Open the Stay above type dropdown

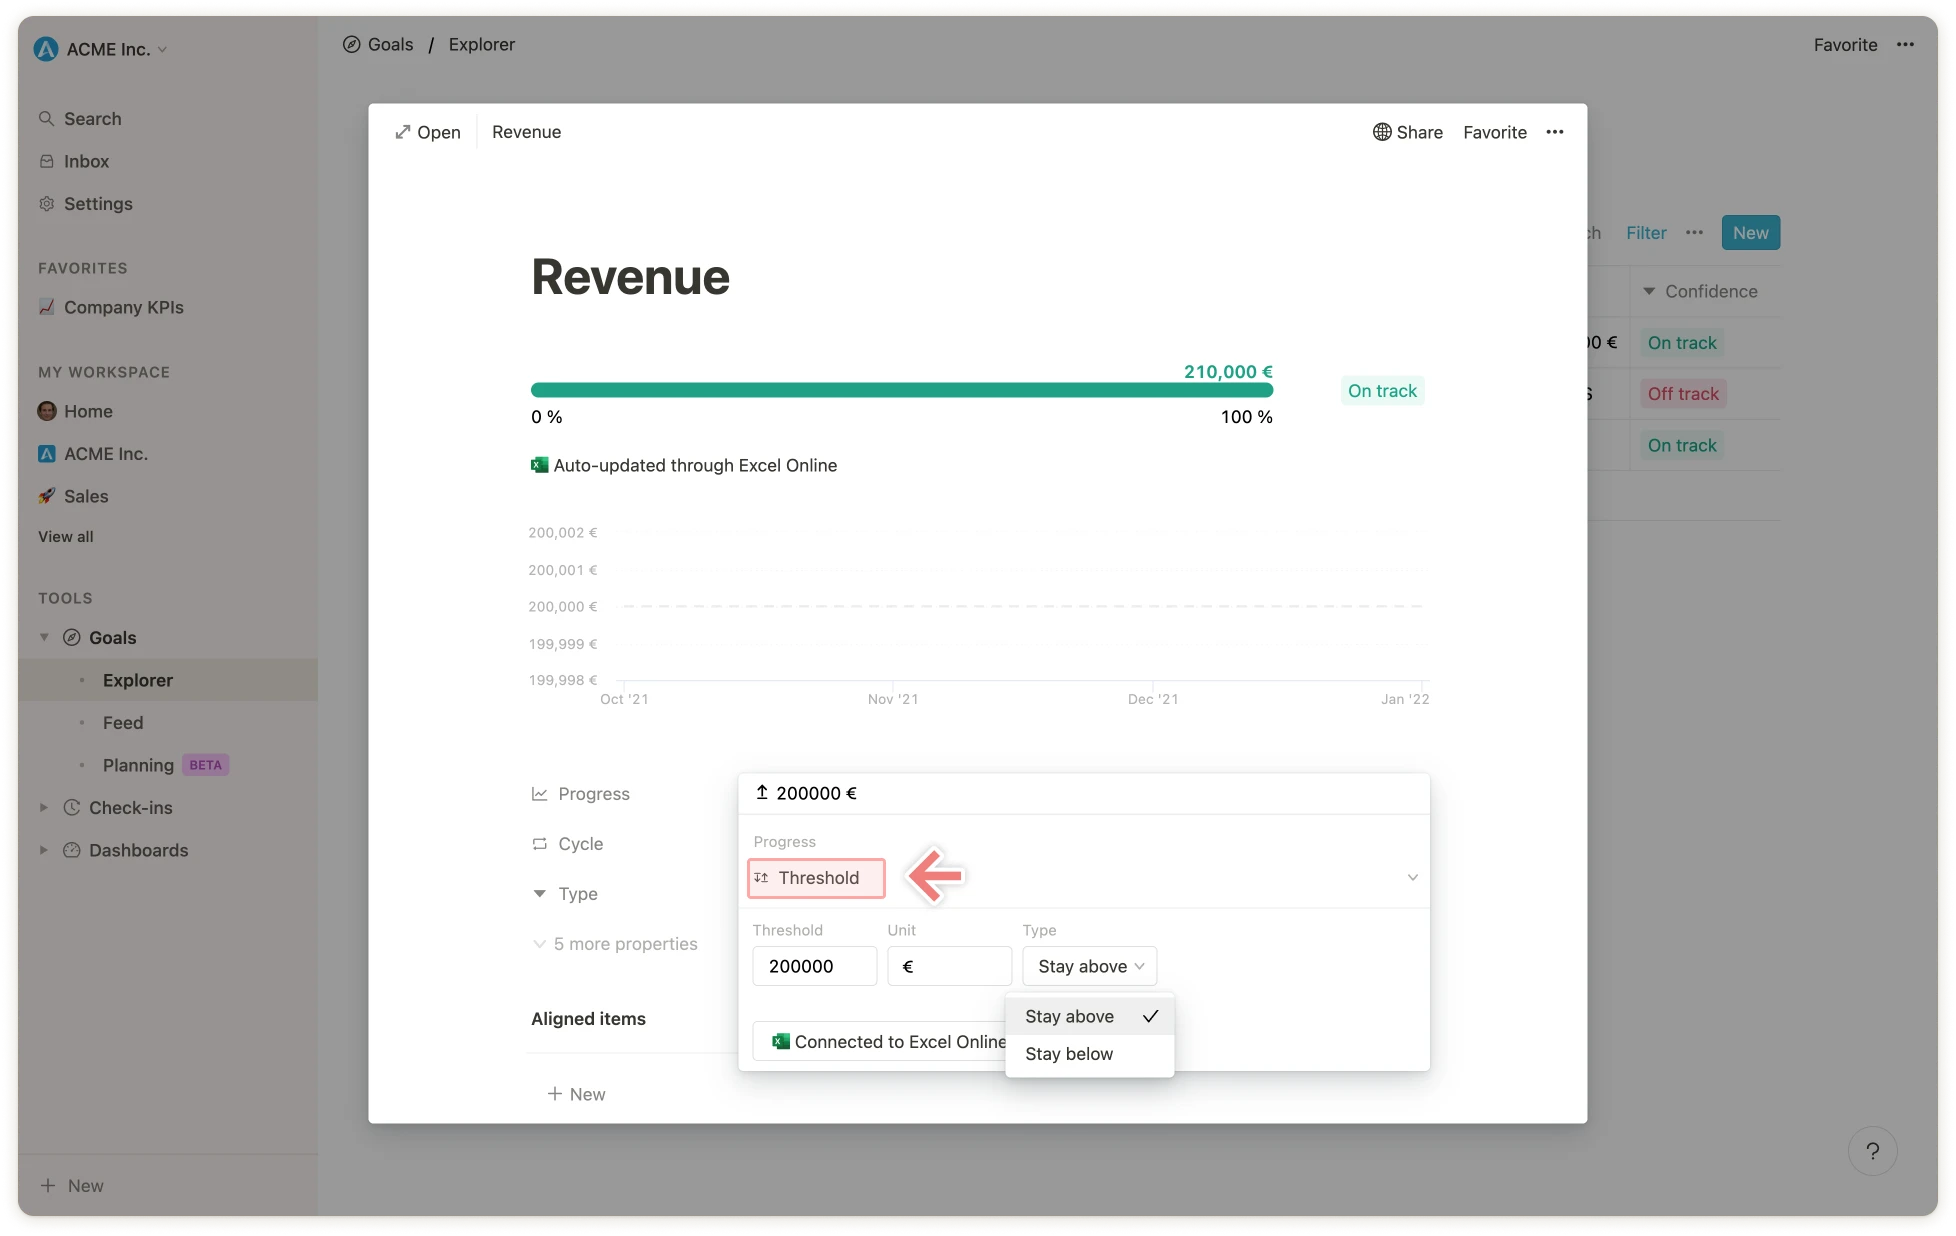click(x=1089, y=966)
